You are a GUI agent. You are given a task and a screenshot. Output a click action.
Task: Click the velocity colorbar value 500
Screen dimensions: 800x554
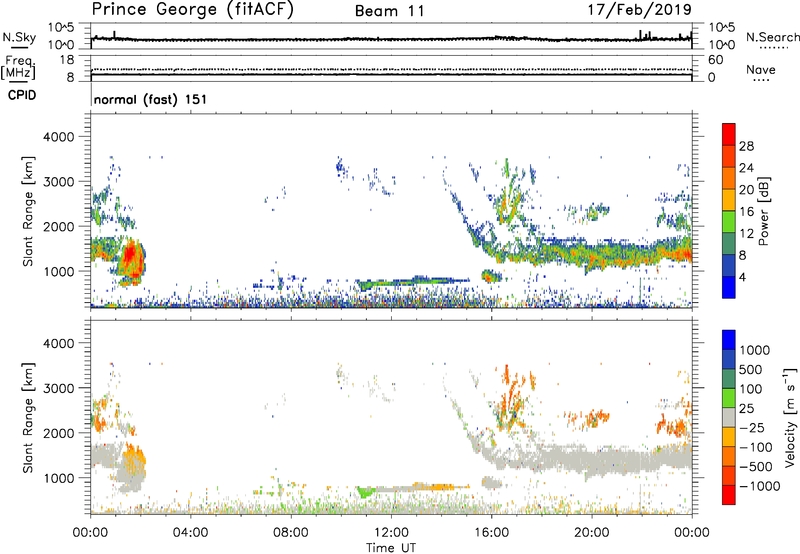click(751, 369)
